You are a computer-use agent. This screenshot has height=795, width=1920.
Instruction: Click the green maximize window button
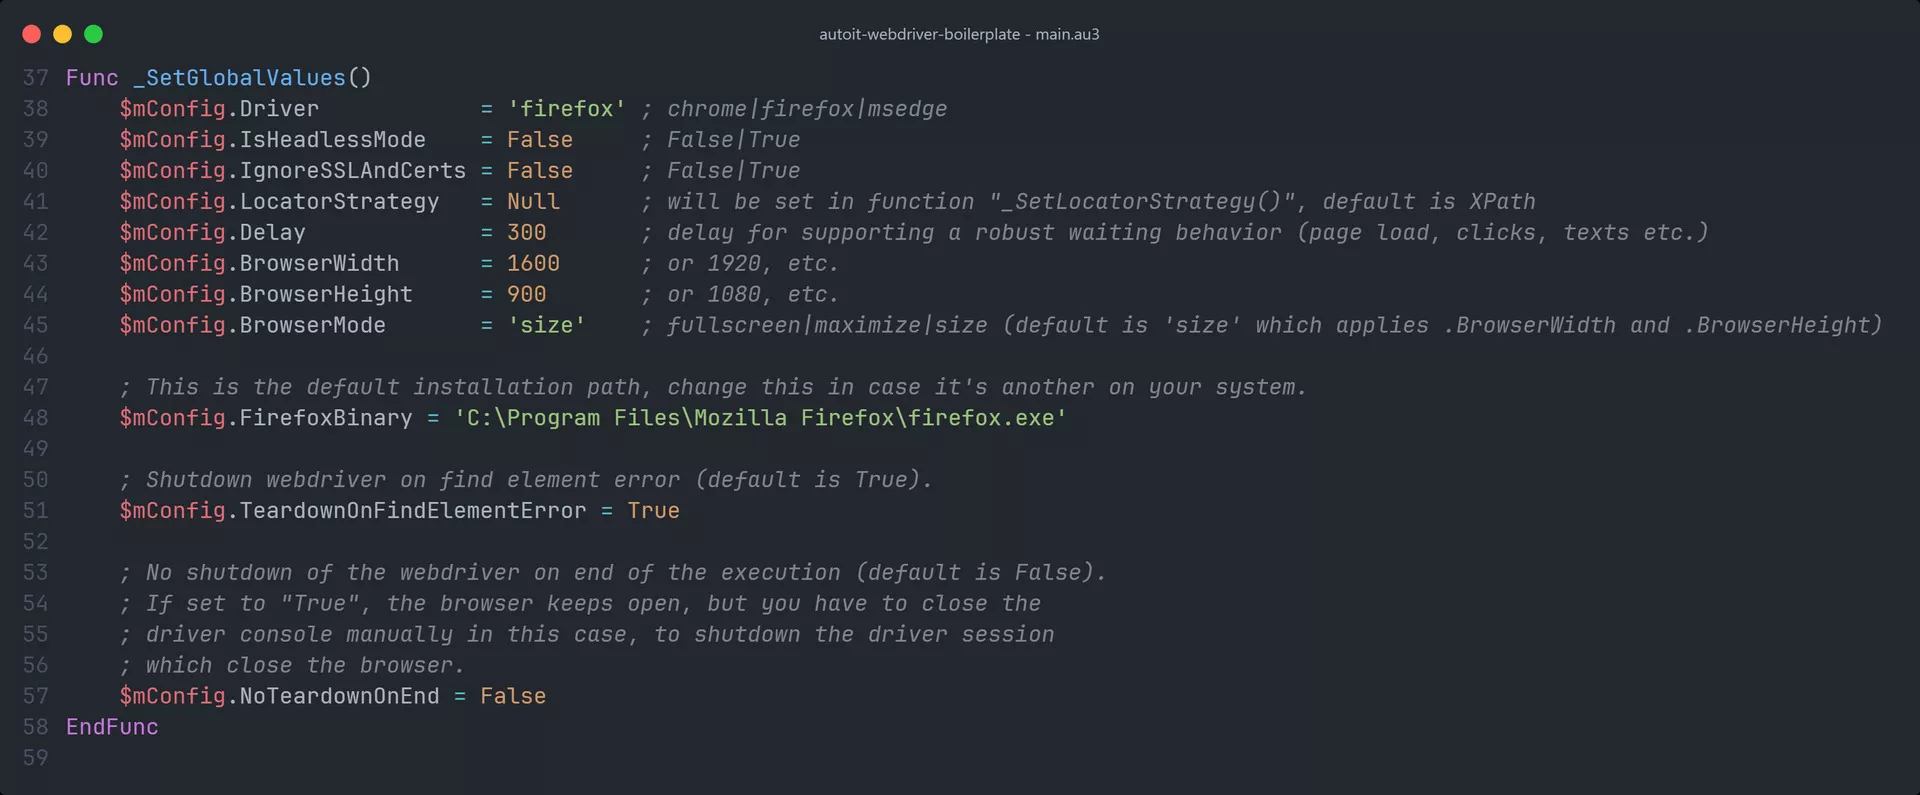click(x=94, y=34)
